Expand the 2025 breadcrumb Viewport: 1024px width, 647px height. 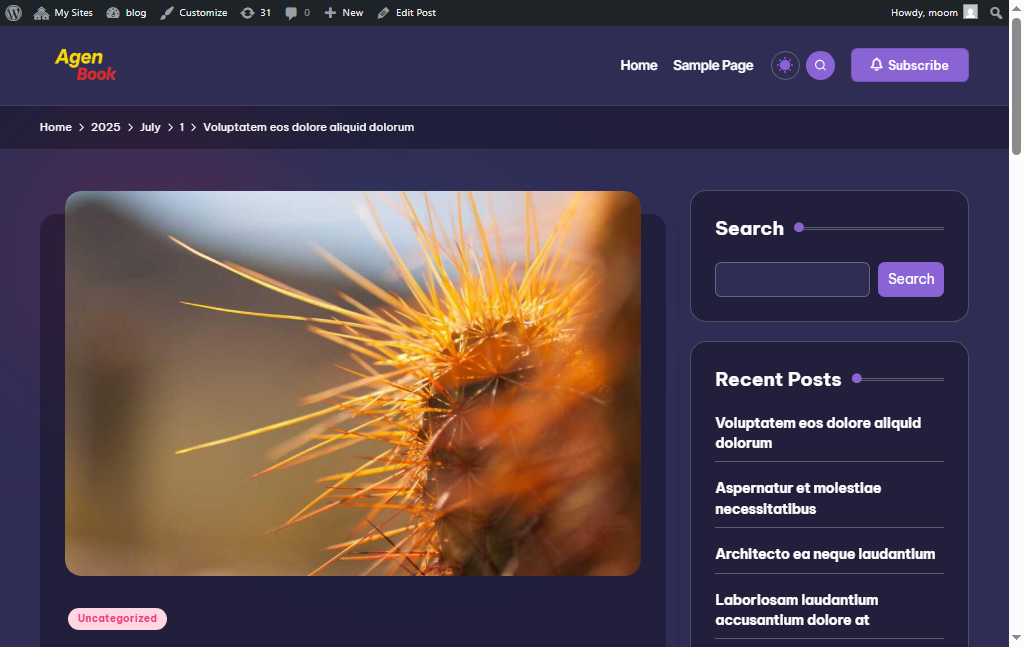[105, 127]
